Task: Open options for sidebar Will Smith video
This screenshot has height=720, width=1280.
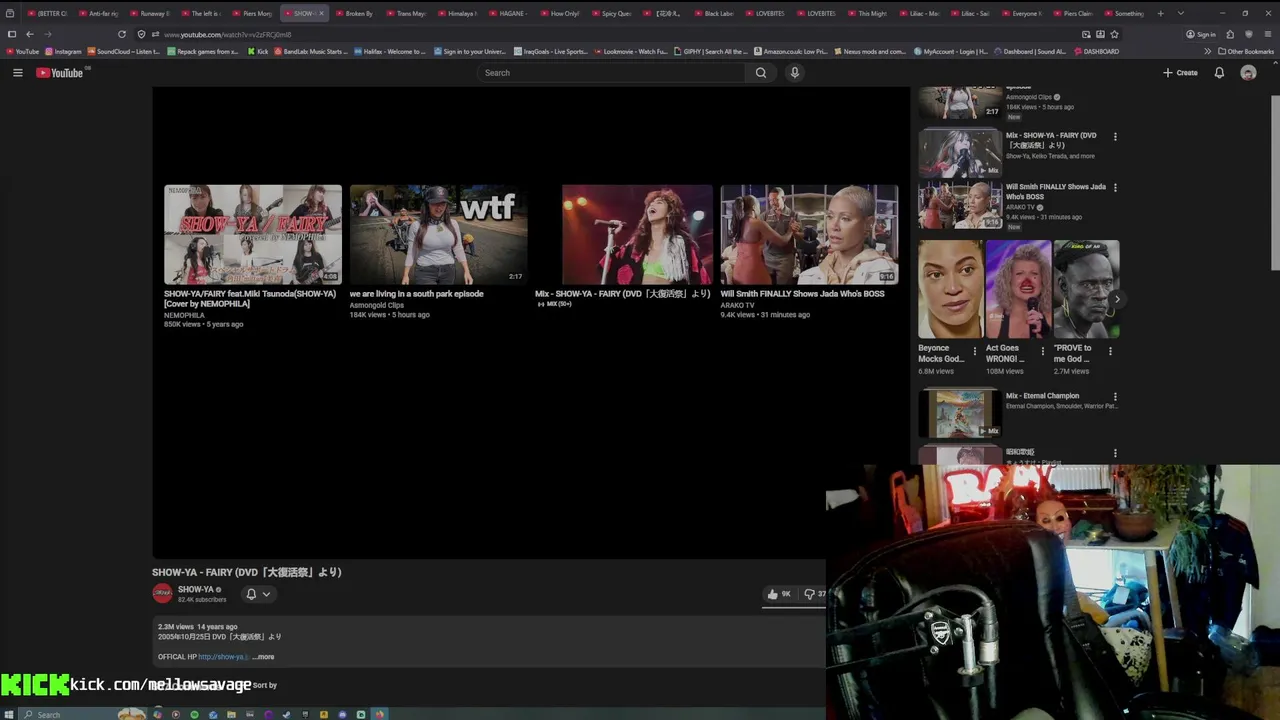Action: pyautogui.click(x=1115, y=188)
